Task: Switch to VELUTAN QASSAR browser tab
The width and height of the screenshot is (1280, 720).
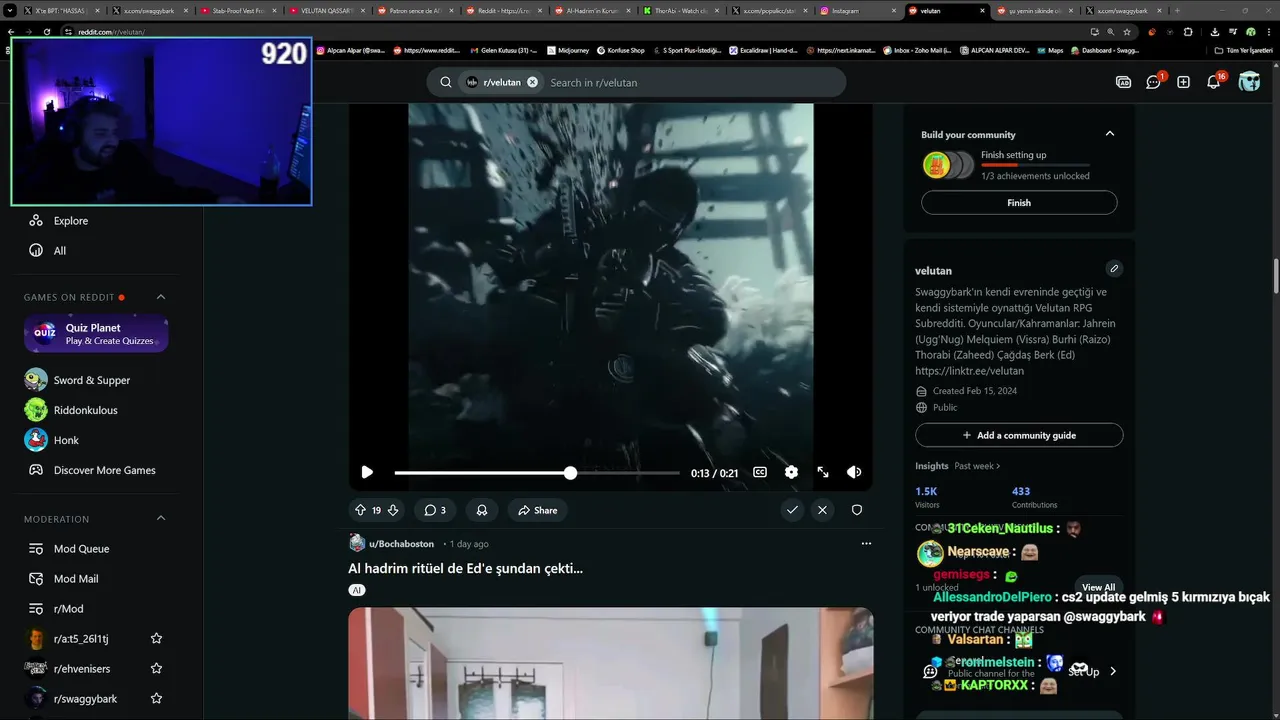Action: [325, 10]
